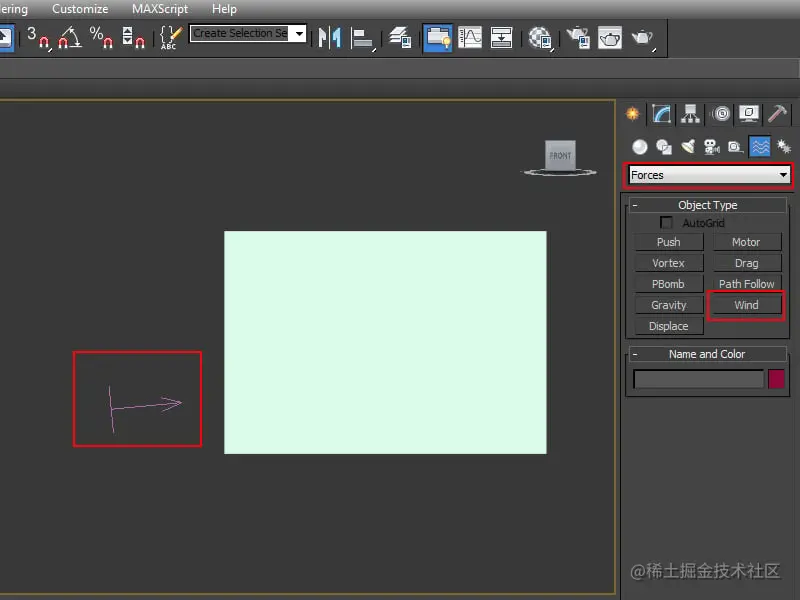Toggle the Spinner Snap tool
Image resolution: width=800 pixels, height=600 pixels.
click(x=133, y=38)
